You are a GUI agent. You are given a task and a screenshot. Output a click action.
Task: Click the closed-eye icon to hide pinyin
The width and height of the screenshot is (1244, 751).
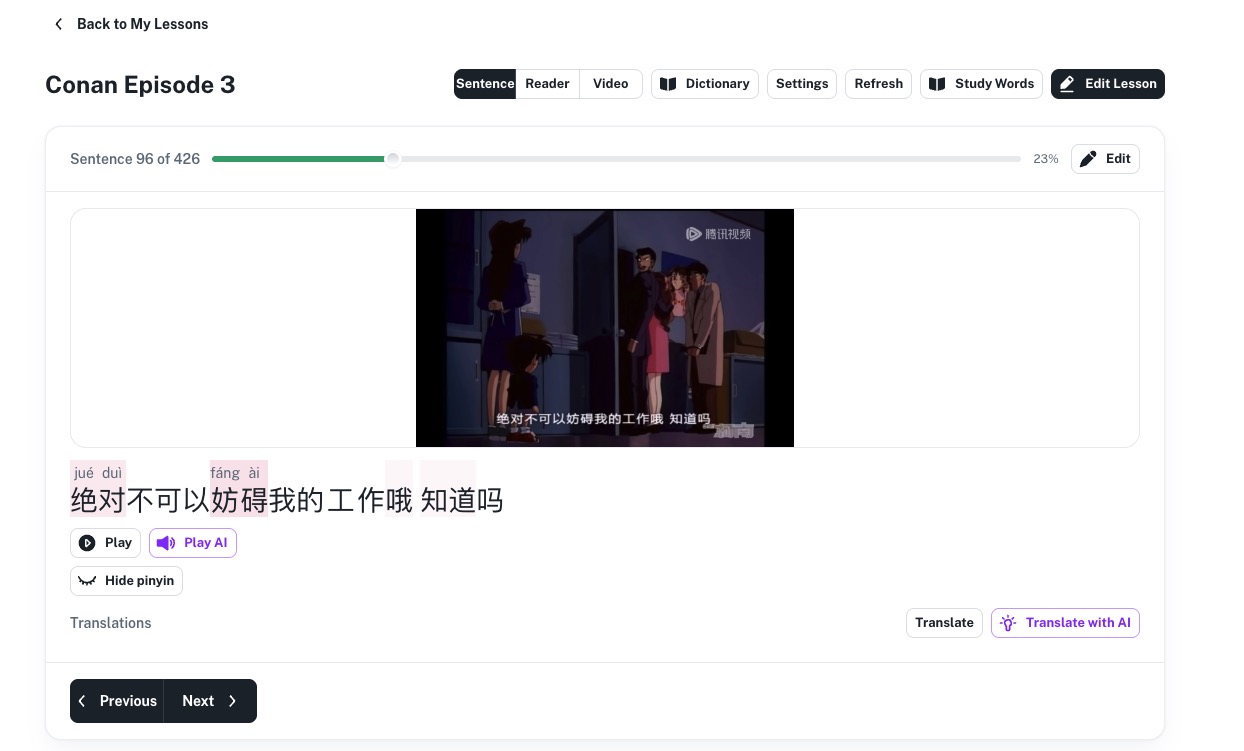coord(87,581)
